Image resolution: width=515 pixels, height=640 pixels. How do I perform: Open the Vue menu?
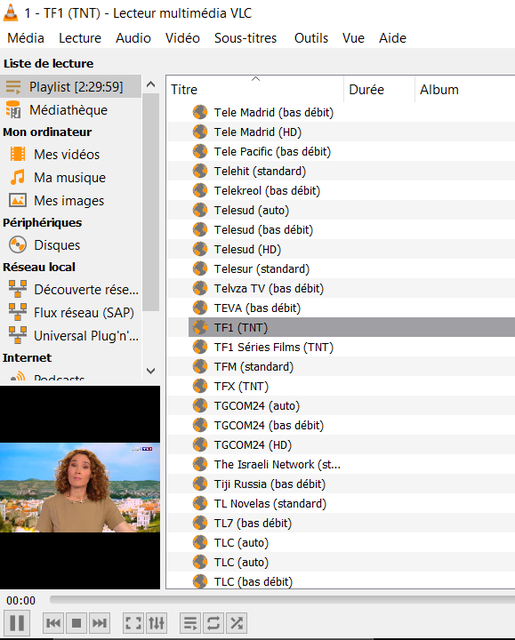[x=353, y=38]
